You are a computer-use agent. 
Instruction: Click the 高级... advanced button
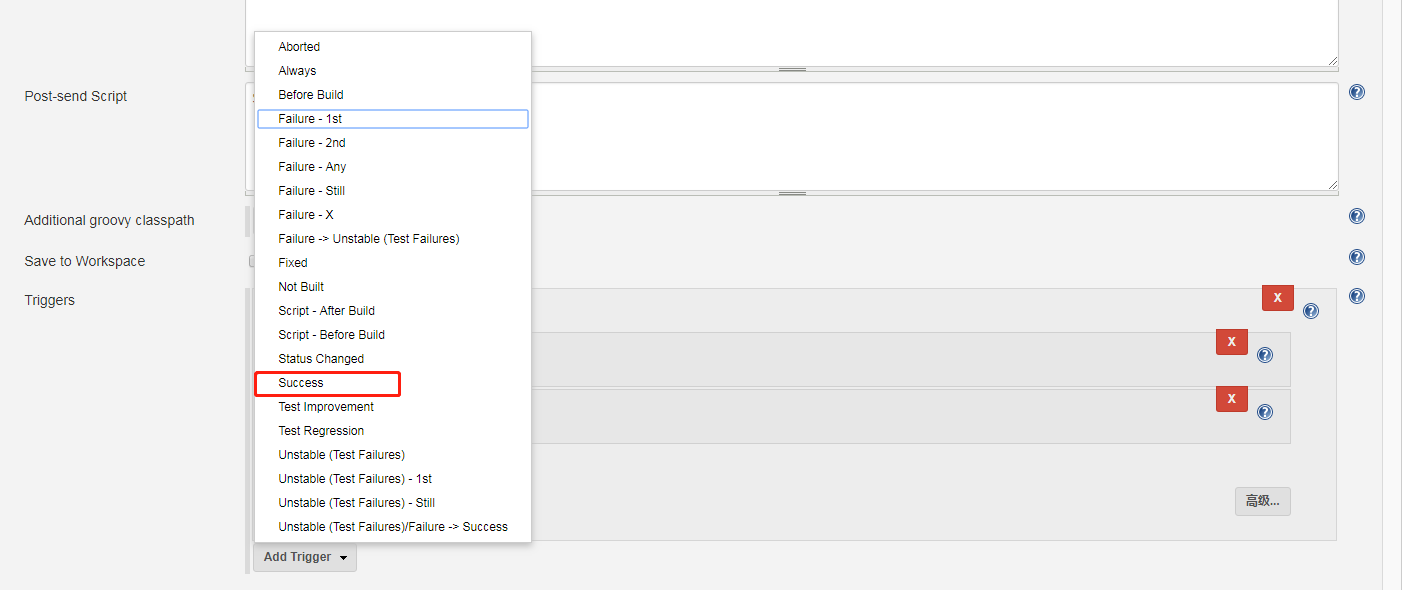pos(1262,501)
